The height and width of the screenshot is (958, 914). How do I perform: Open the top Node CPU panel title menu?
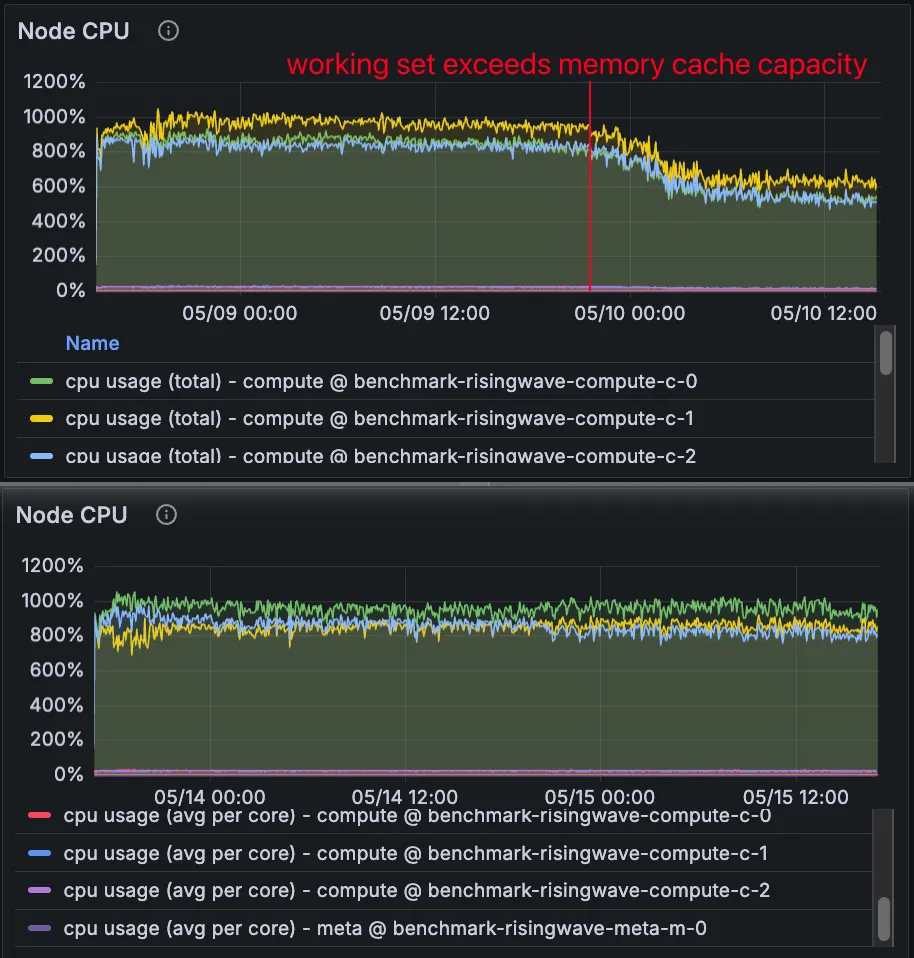tap(73, 31)
